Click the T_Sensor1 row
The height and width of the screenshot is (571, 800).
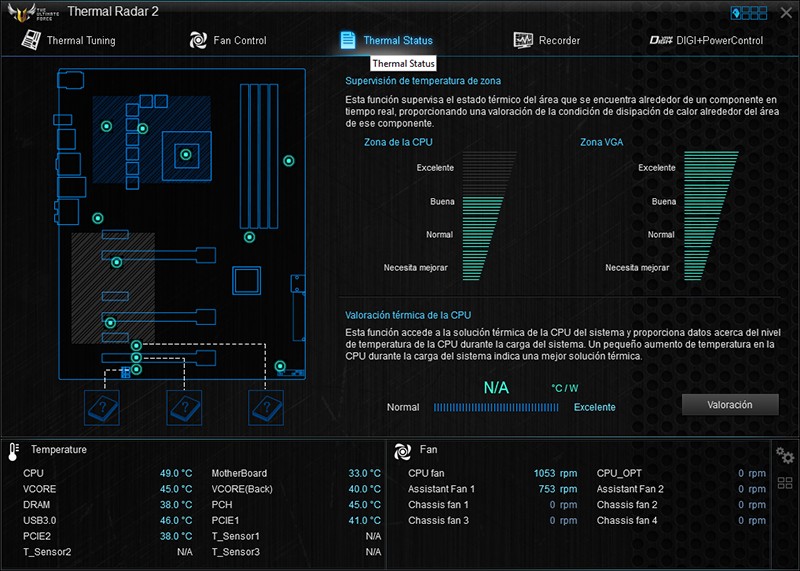click(x=296, y=536)
